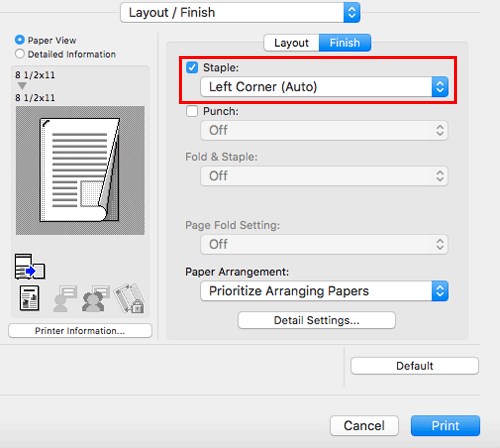Click the account track users icon
Viewport: 500px width, 448px height.
(95, 298)
